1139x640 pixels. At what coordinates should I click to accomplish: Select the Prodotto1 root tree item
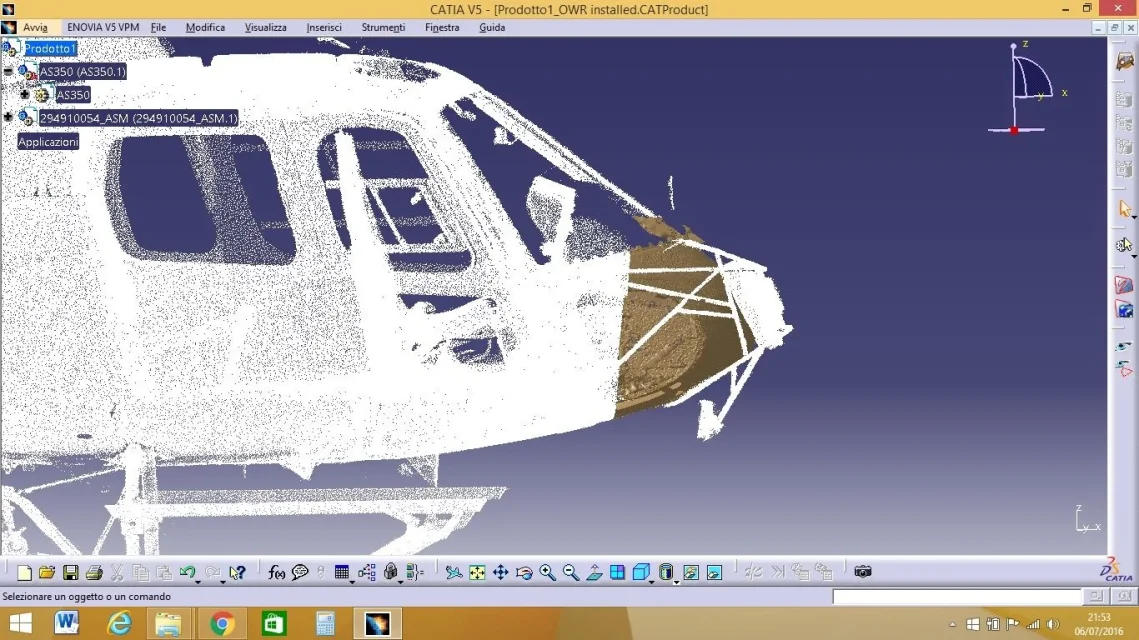[x=50, y=48]
